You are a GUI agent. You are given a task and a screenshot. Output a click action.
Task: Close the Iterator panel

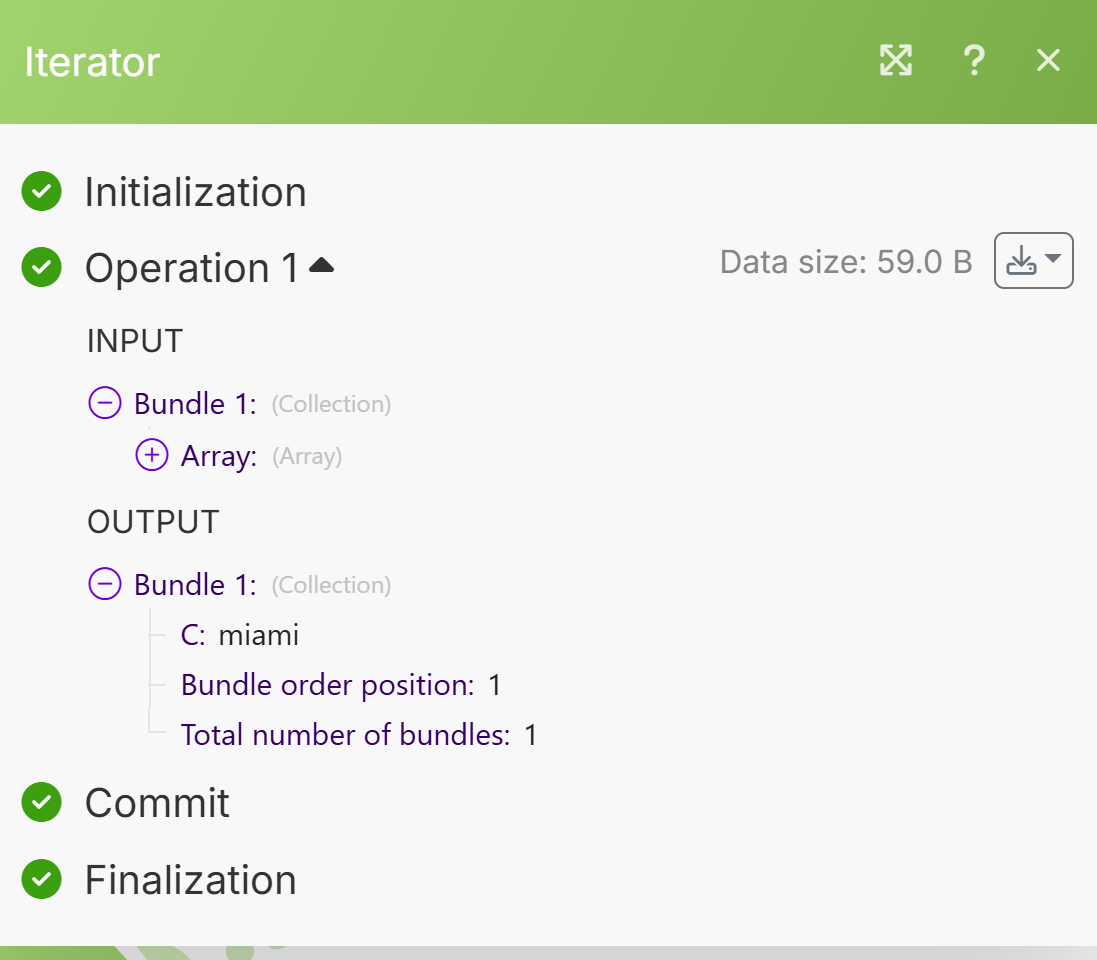pos(1048,60)
